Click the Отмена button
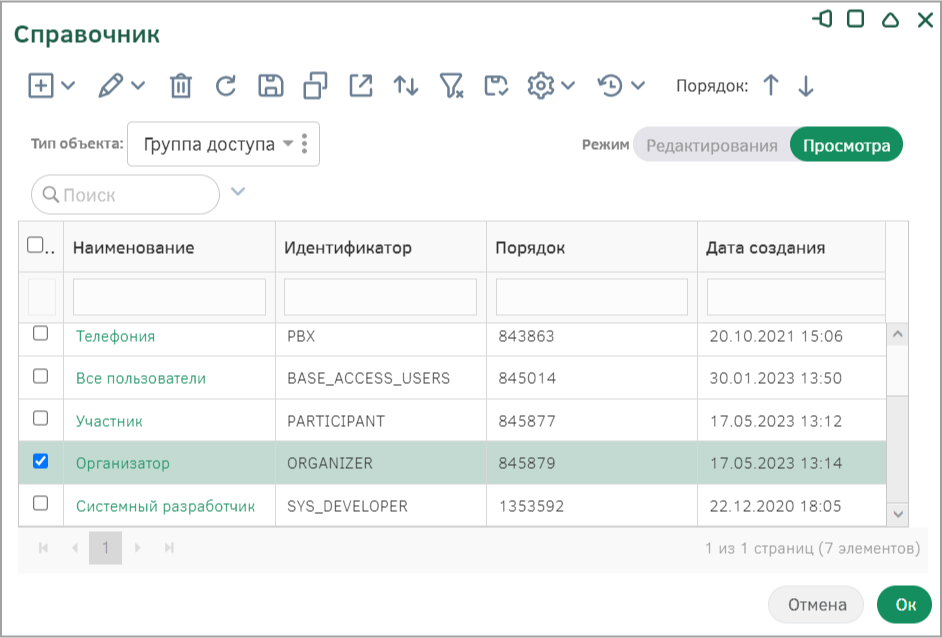 point(816,605)
